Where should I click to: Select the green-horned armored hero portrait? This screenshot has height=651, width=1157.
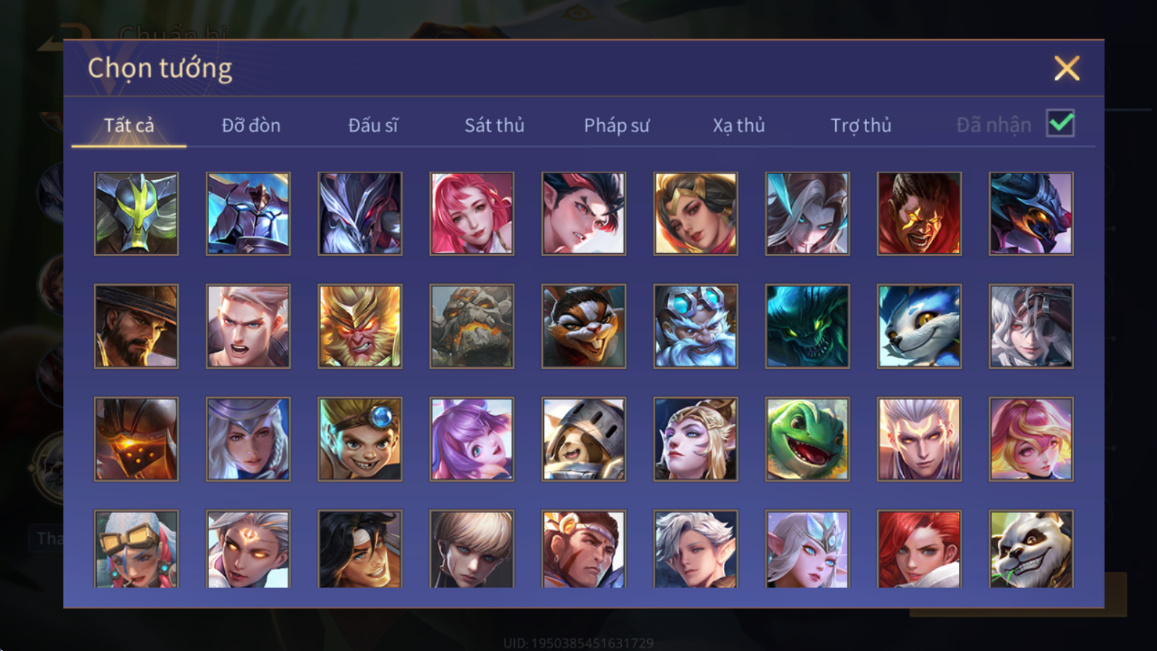coord(137,214)
